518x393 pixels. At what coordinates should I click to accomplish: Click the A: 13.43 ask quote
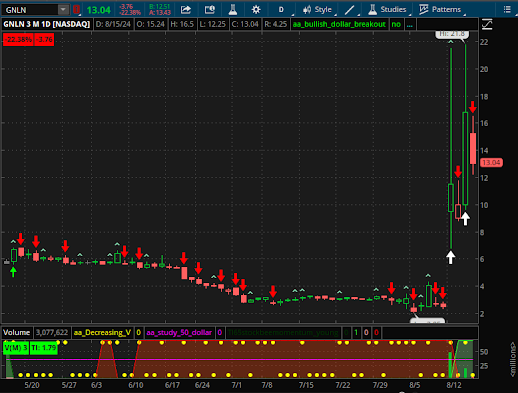(159, 13)
